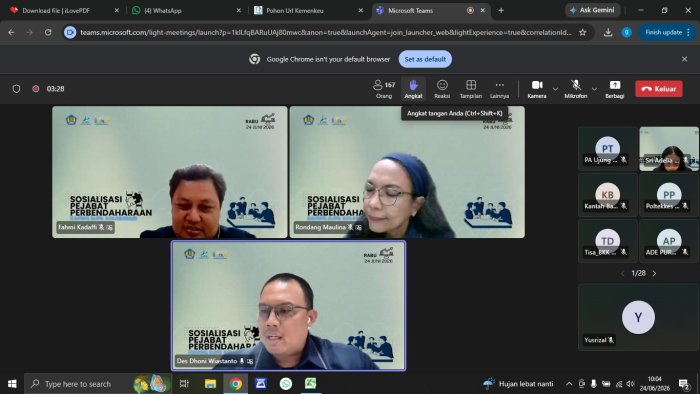Image resolution: width=700 pixels, height=394 pixels.
Task: Click the shield privacy icon
Action: 17,89
